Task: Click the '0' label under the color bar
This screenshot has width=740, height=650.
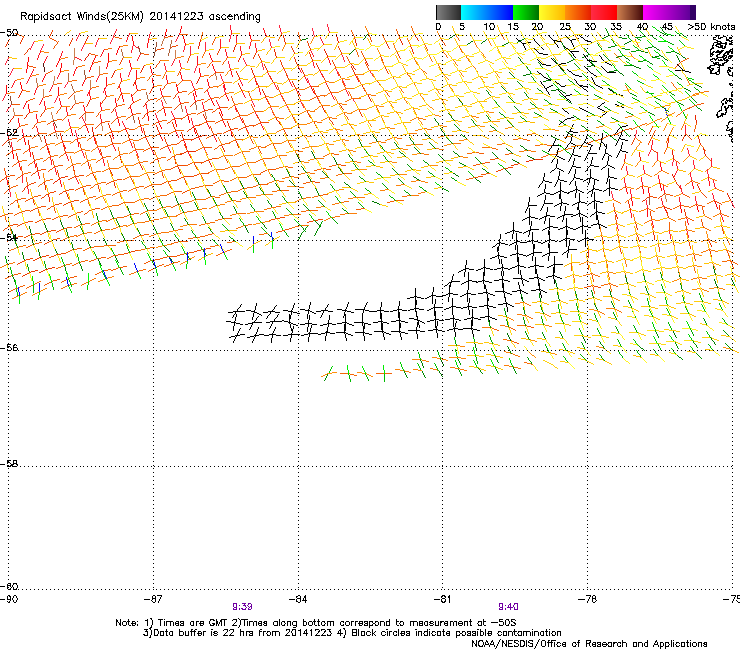Action: (x=438, y=27)
